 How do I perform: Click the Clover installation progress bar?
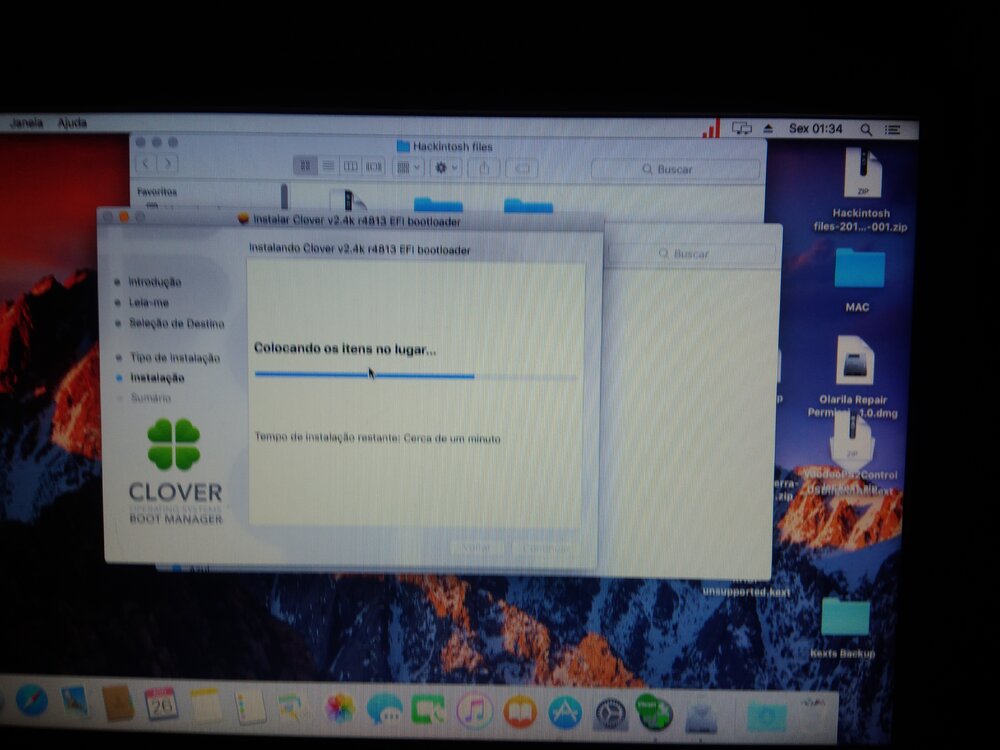(415, 376)
